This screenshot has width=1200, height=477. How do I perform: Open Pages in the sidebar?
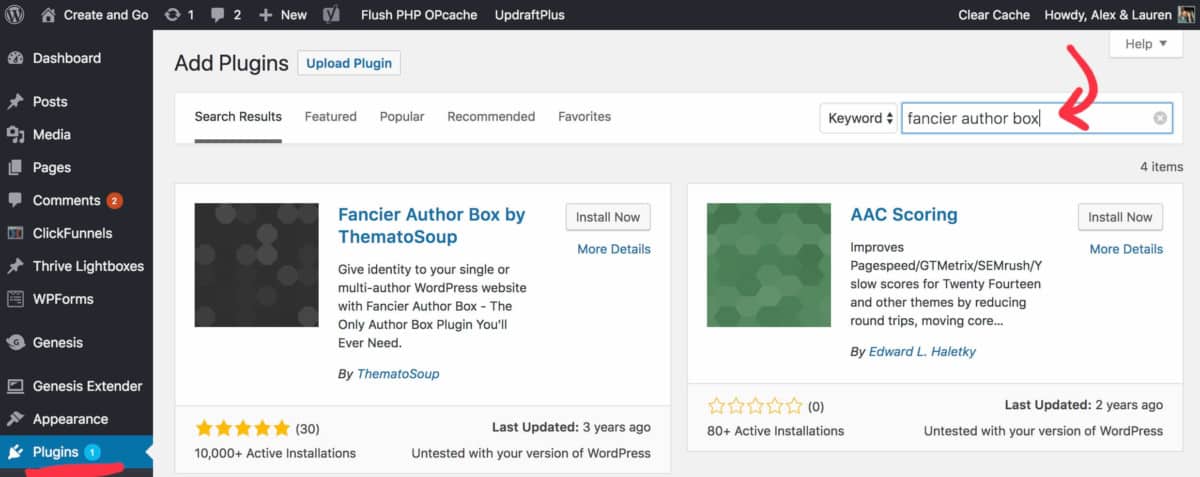click(52, 167)
